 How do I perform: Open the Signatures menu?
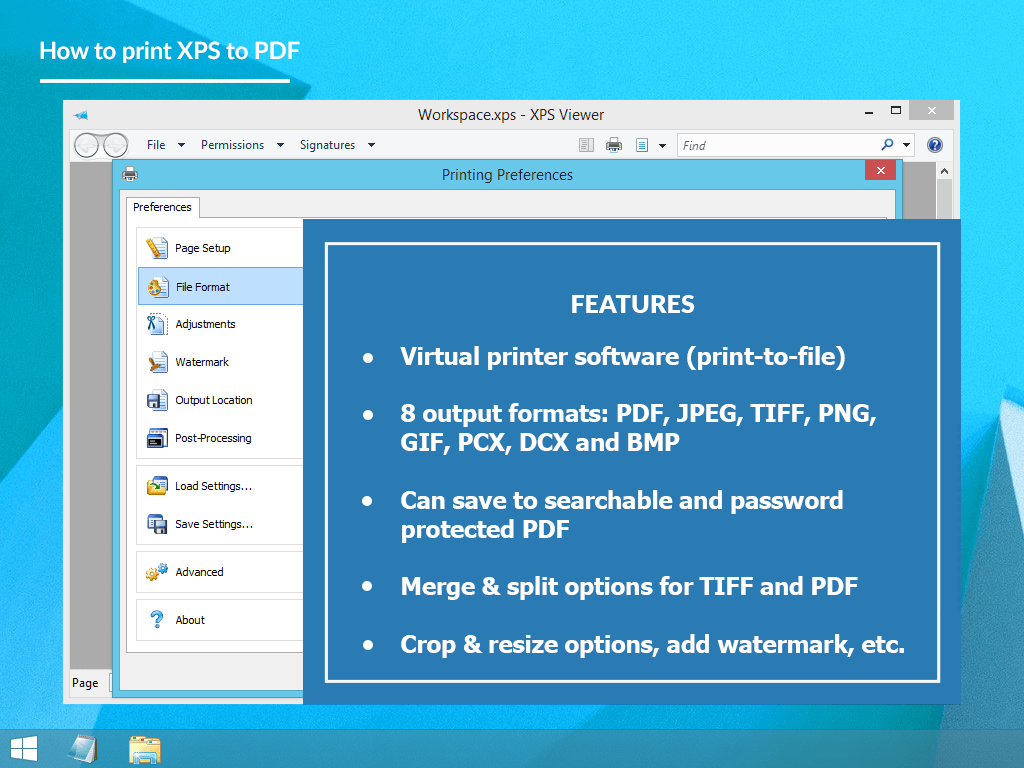(x=327, y=145)
